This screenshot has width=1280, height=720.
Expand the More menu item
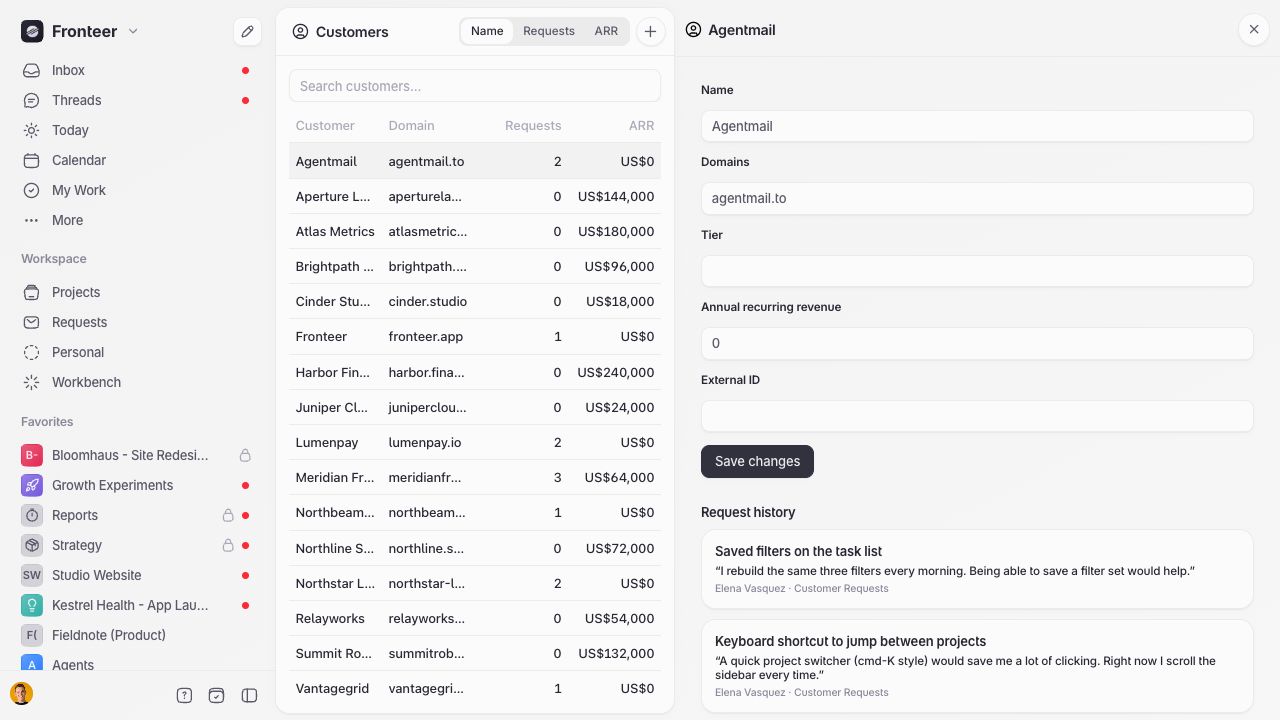[x=137, y=220]
